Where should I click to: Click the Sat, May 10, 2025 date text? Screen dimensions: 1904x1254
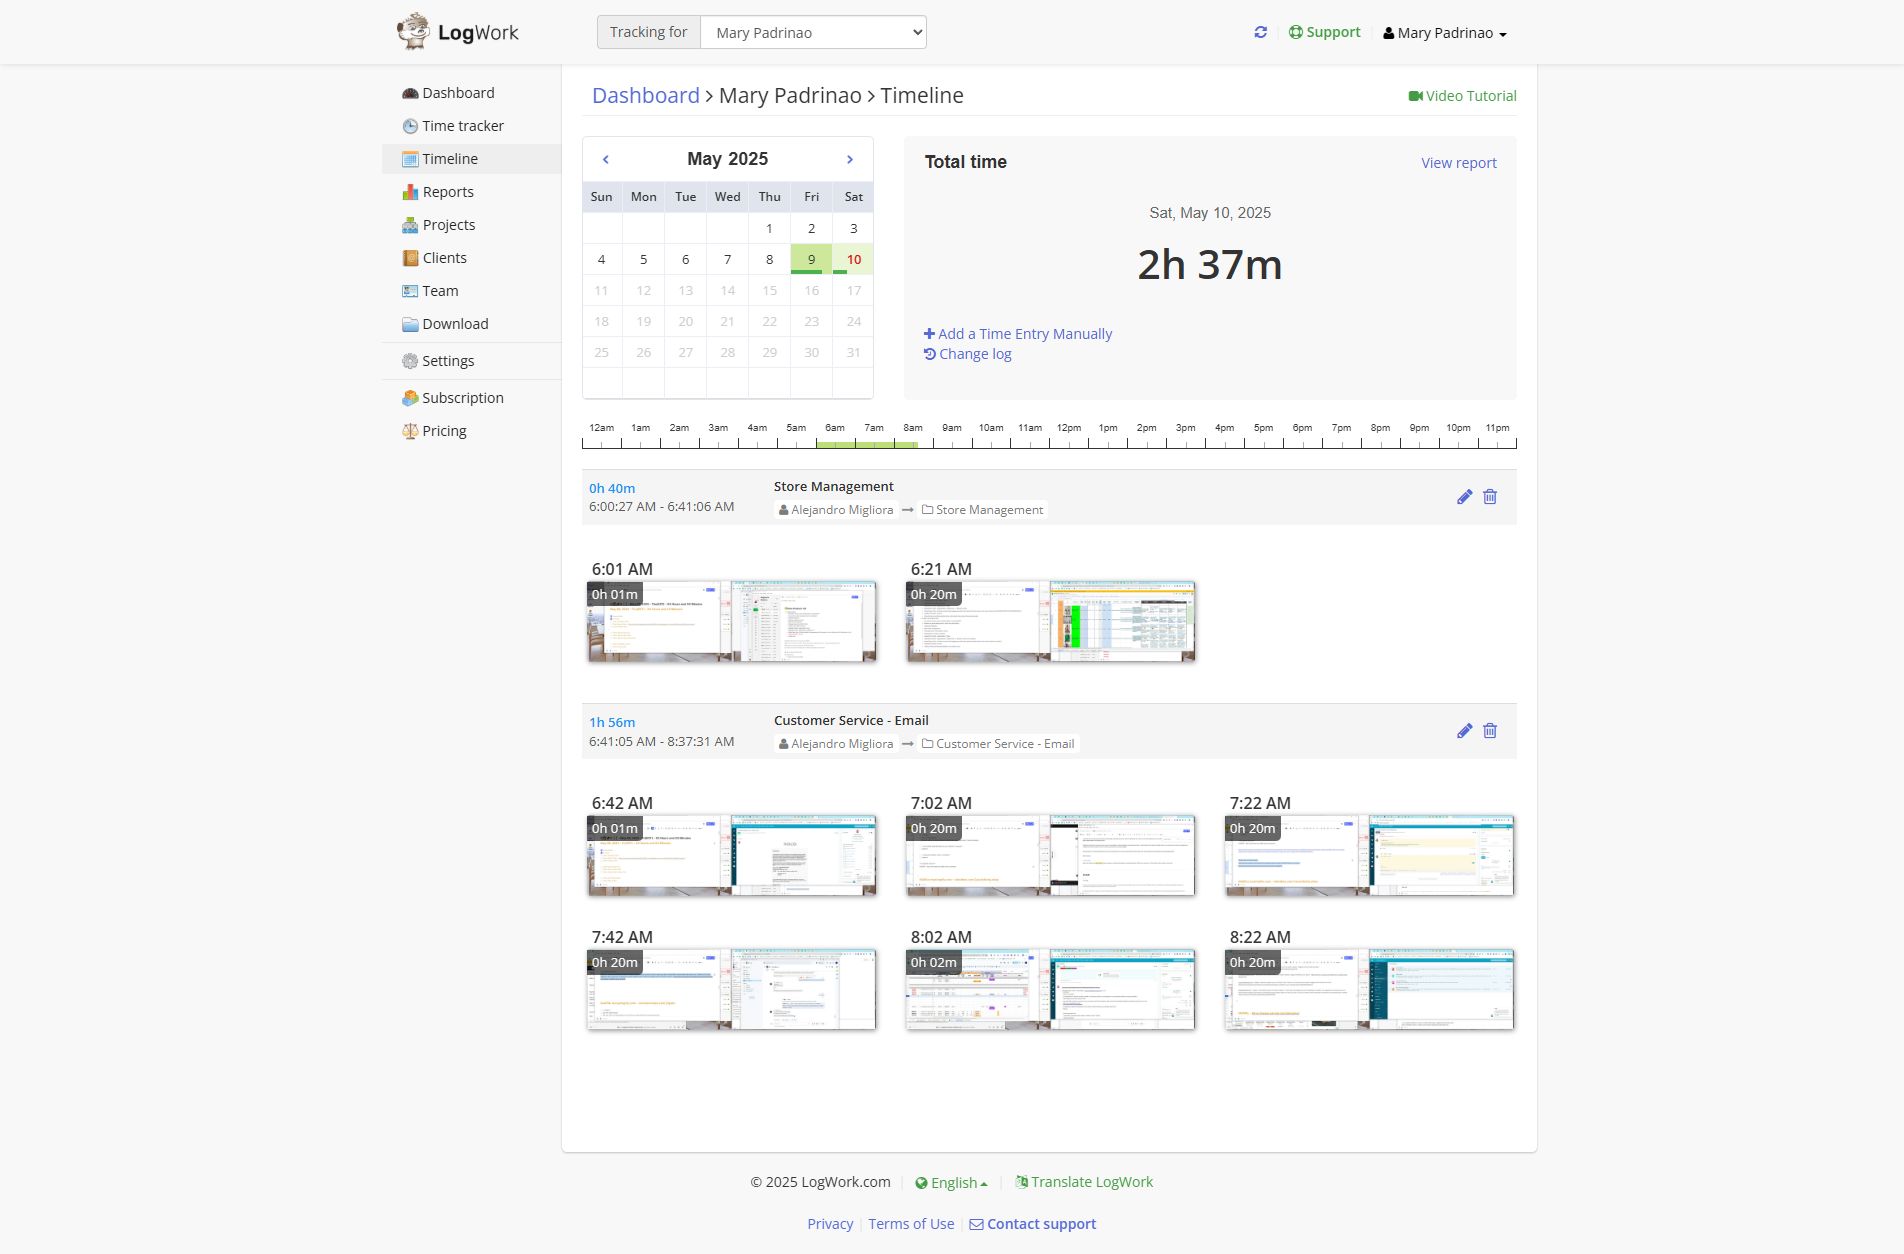pyautogui.click(x=1210, y=213)
